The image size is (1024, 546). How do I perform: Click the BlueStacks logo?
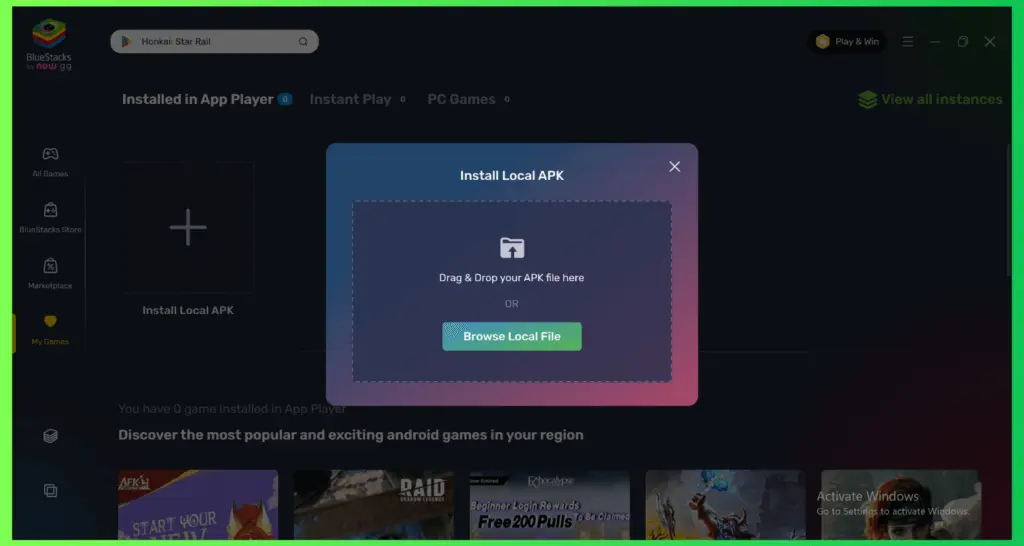click(49, 44)
